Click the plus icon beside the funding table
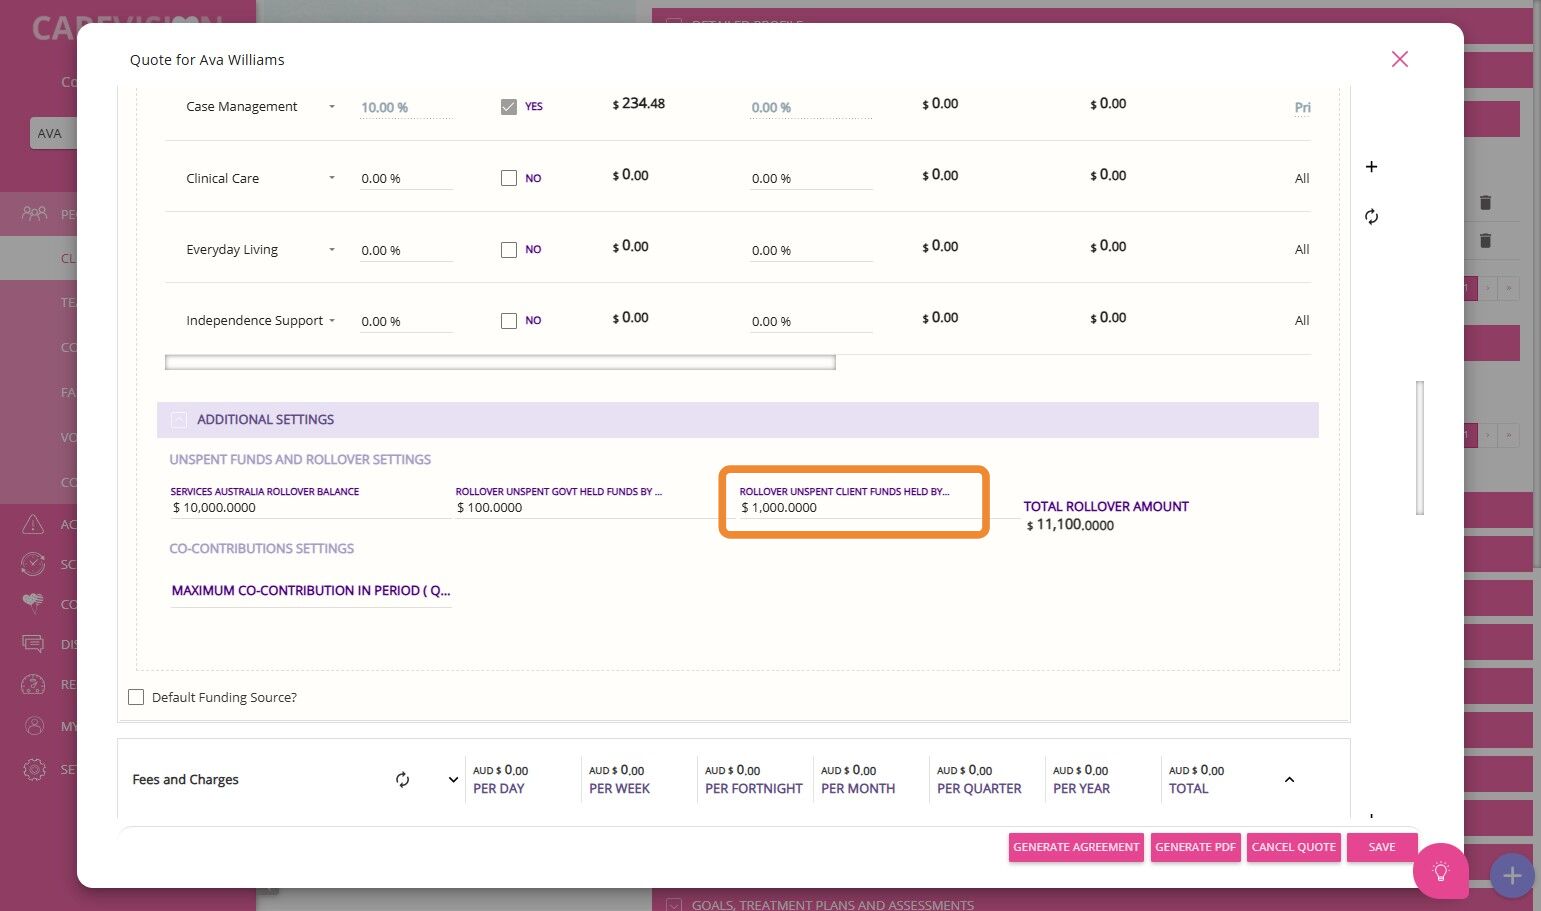Image resolution: width=1541 pixels, height=911 pixels. pos(1371,167)
